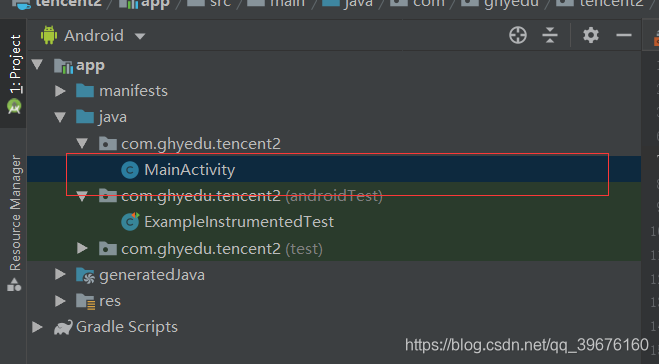The image size is (659, 364).
Task: Select the generatedJava label
Action: 152,275
